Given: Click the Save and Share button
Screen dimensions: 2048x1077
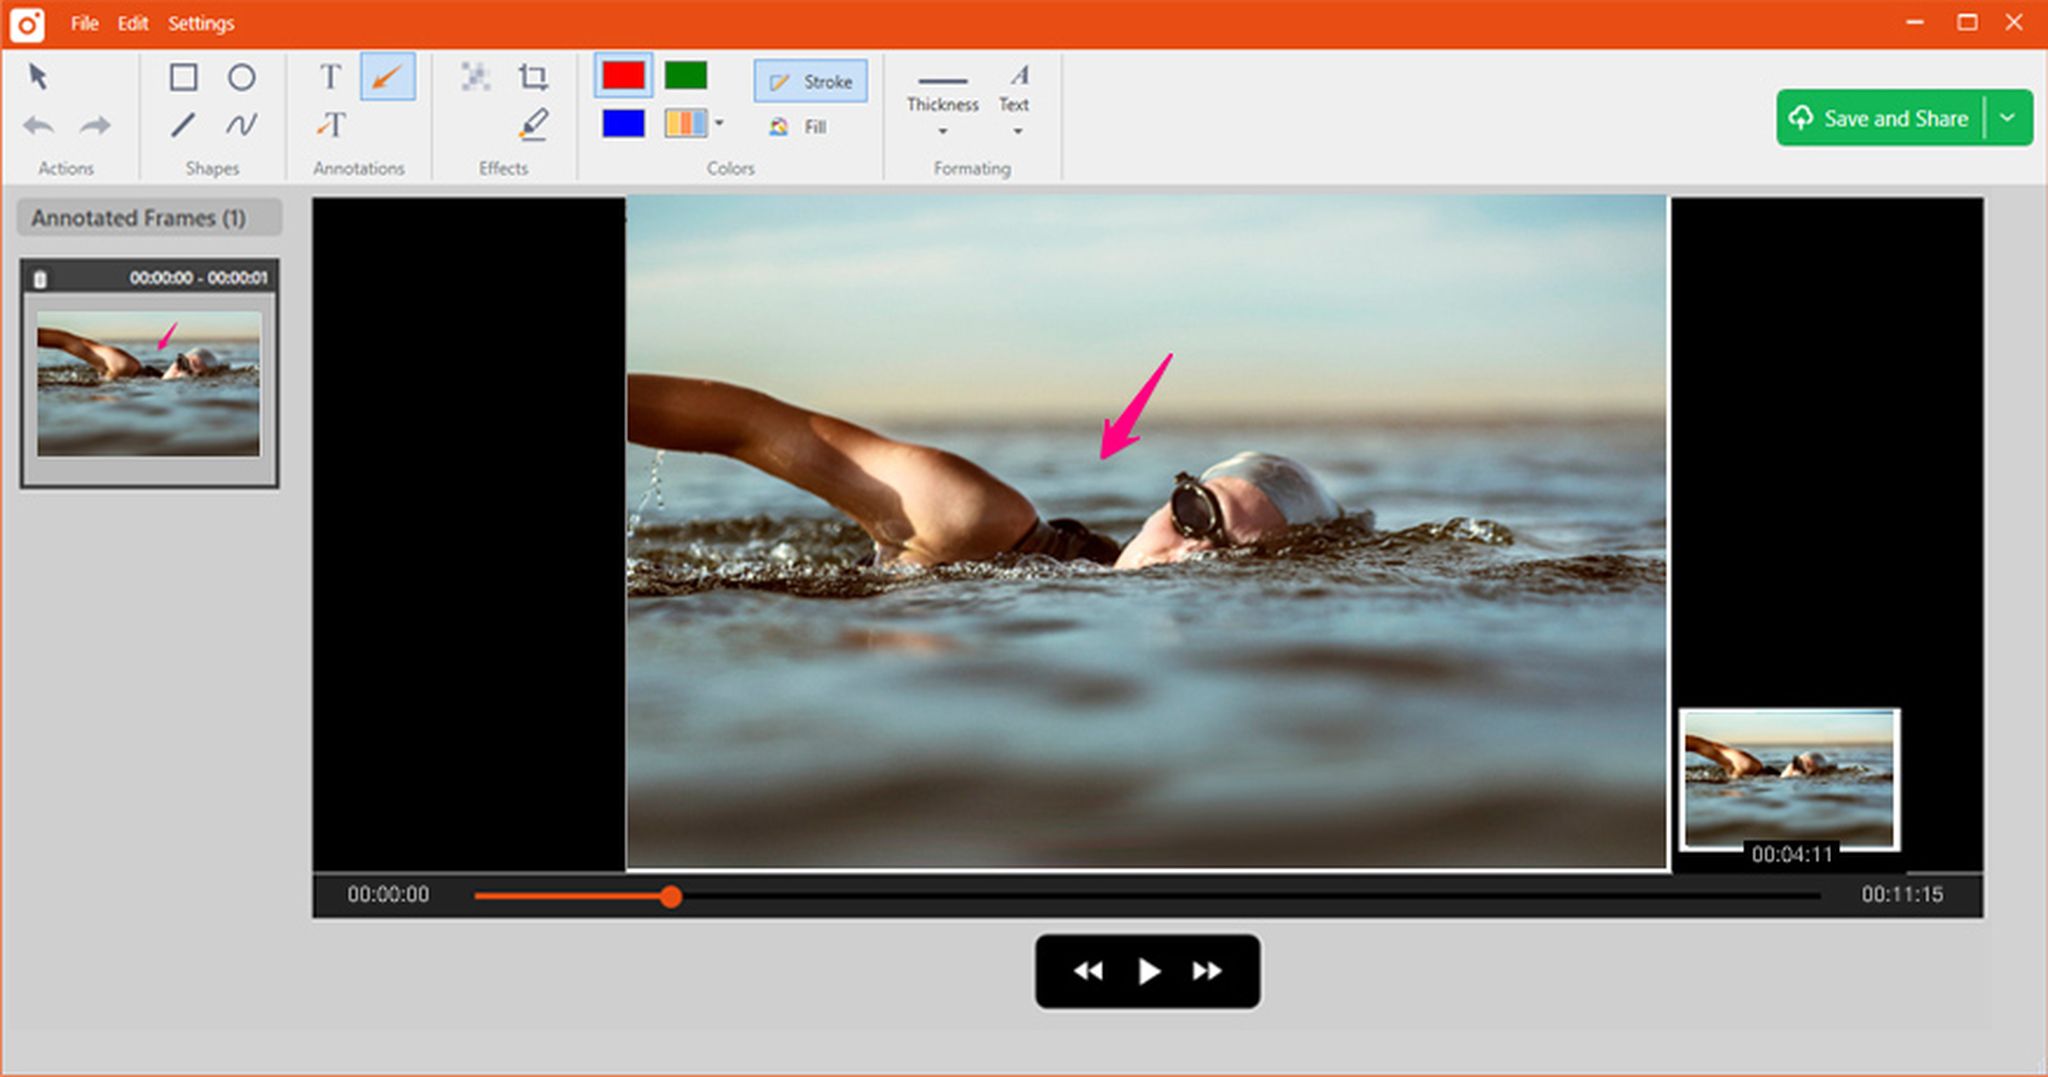Looking at the screenshot, I should click(1880, 118).
